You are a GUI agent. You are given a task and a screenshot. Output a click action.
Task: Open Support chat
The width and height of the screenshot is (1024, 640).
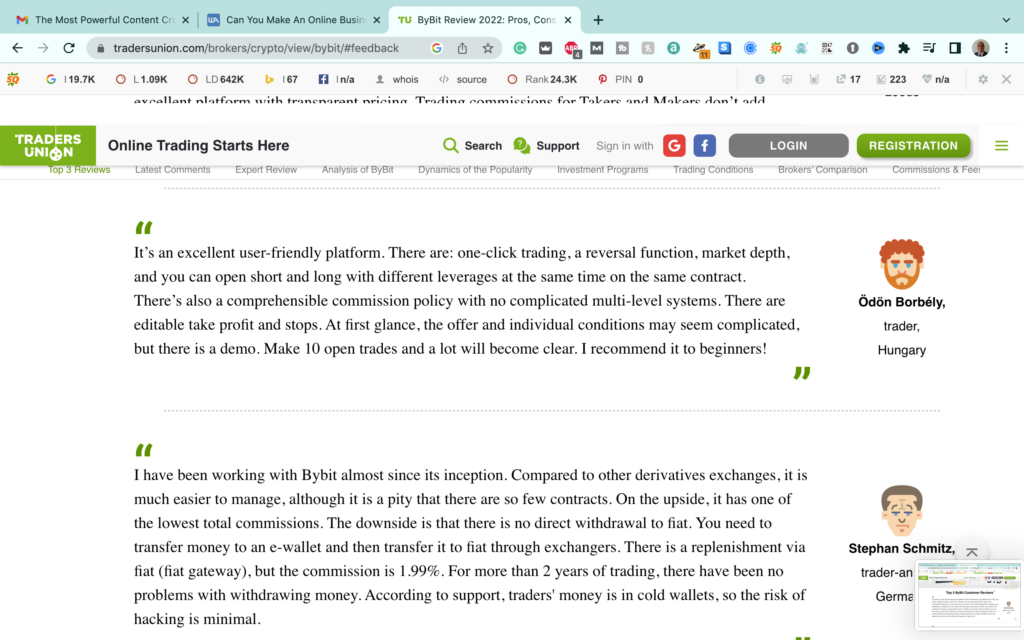tap(546, 146)
